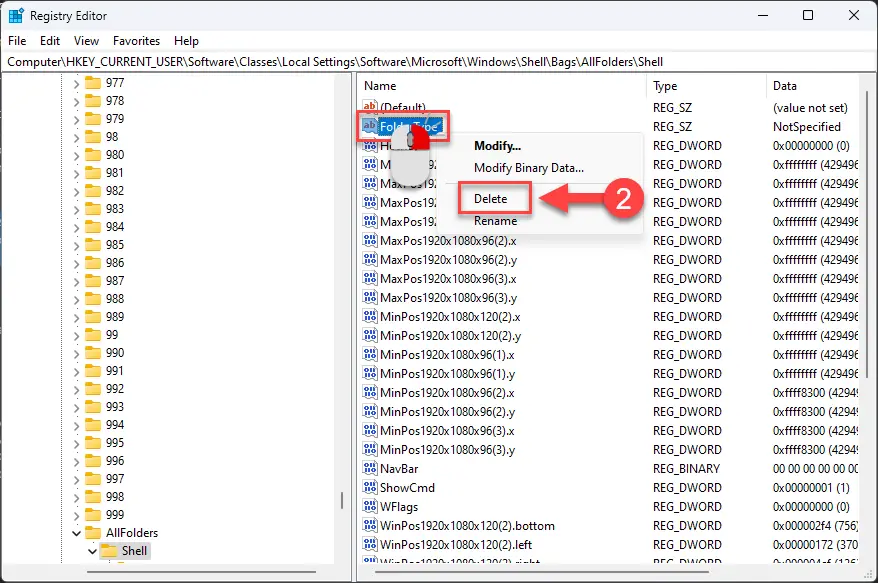Click the MinPos1920x1080x96(3).x value icon
This screenshot has height=583, width=878.
(x=370, y=431)
